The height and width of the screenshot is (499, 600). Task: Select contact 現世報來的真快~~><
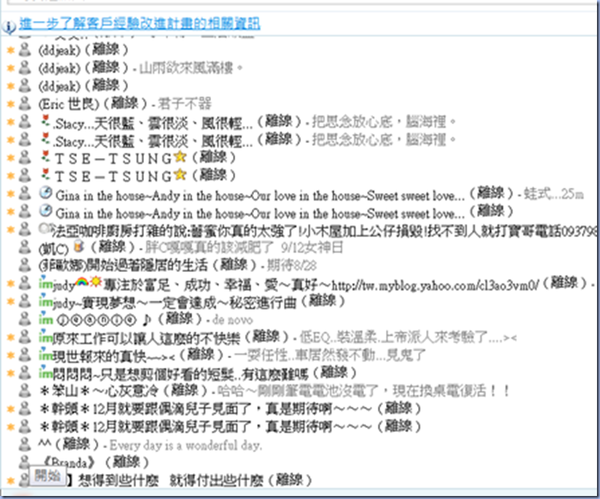point(131,356)
